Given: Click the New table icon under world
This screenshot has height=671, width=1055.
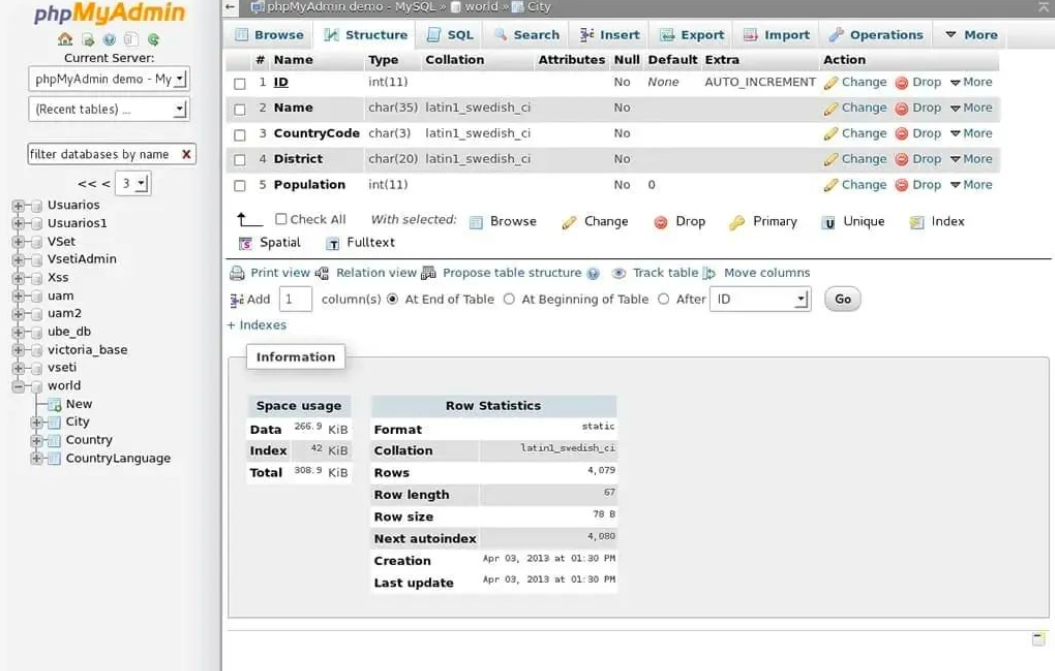Looking at the screenshot, I should [54, 404].
